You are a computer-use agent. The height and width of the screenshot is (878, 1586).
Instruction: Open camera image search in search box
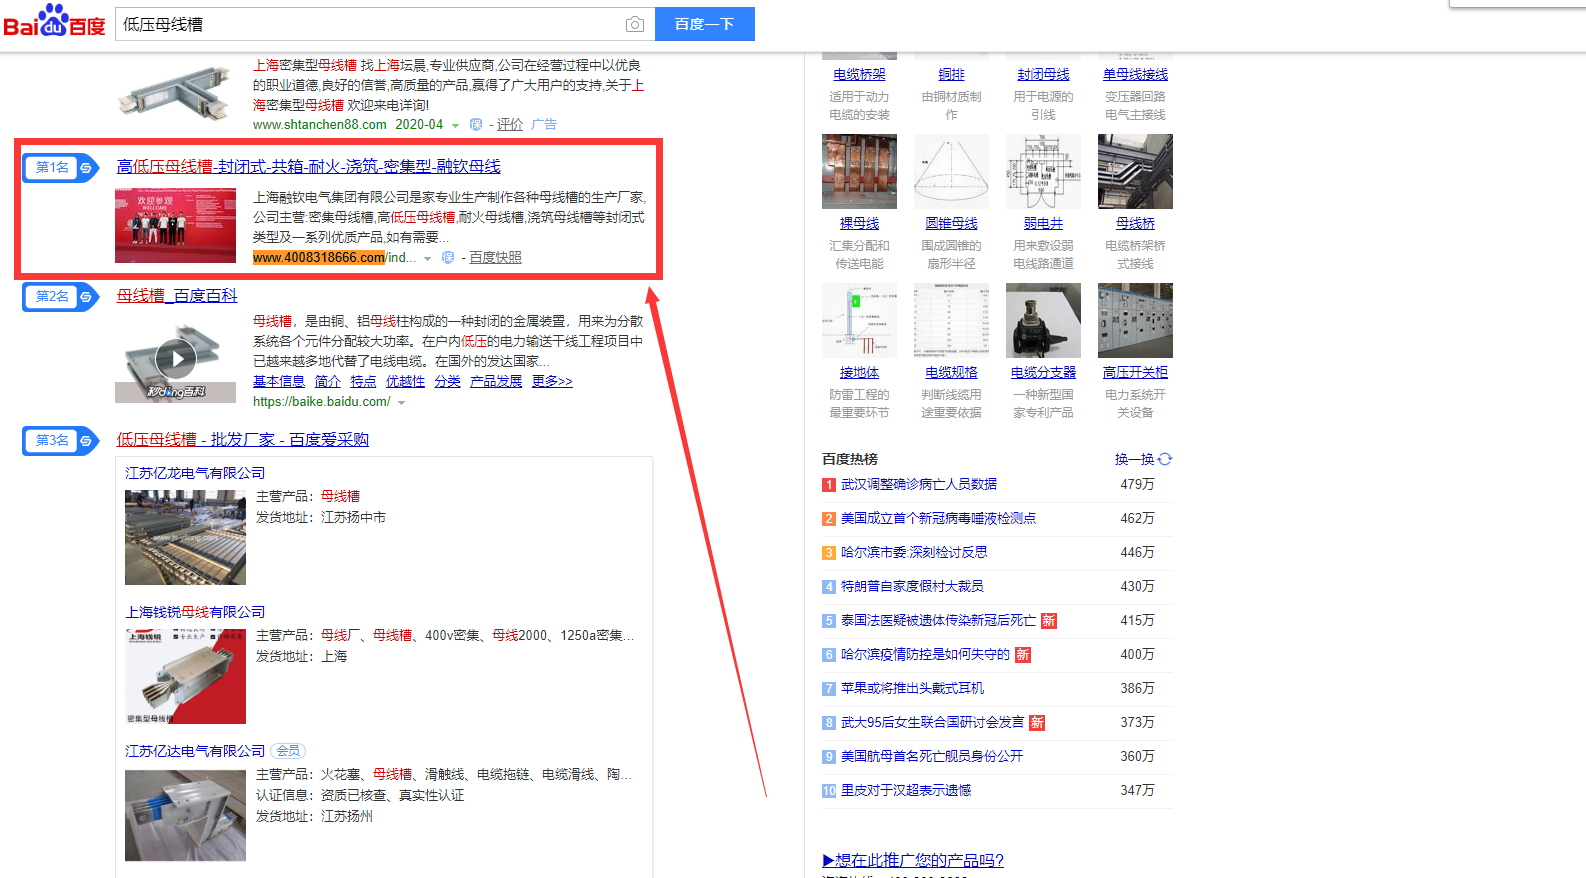[634, 24]
